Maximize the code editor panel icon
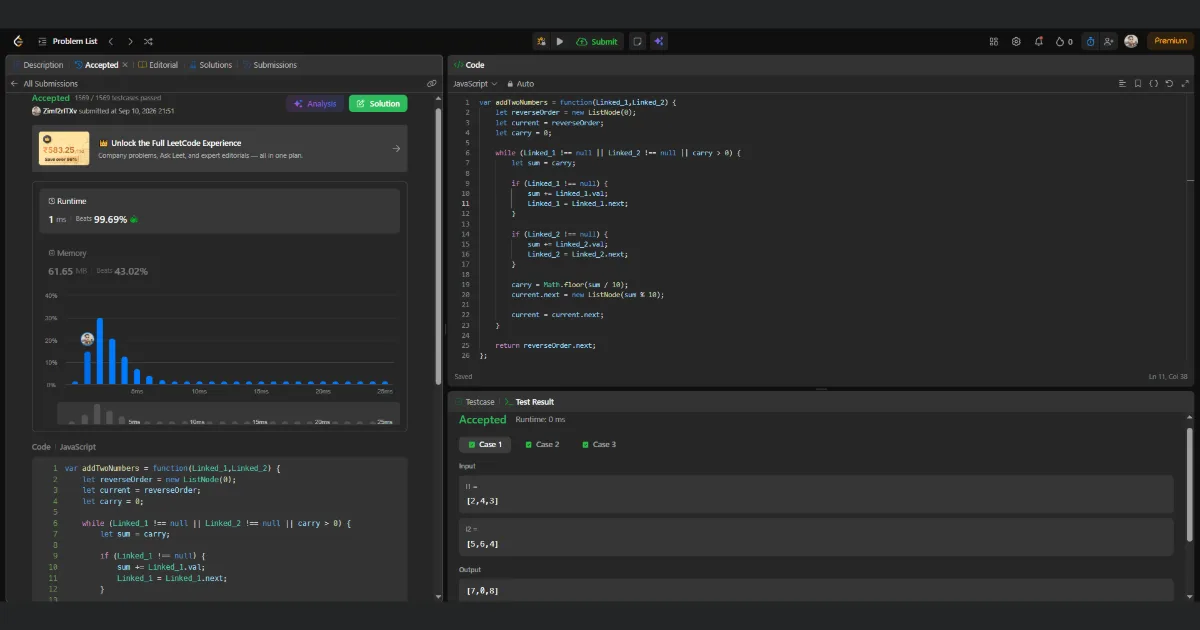Viewport: 1200px width, 630px height. point(1185,84)
